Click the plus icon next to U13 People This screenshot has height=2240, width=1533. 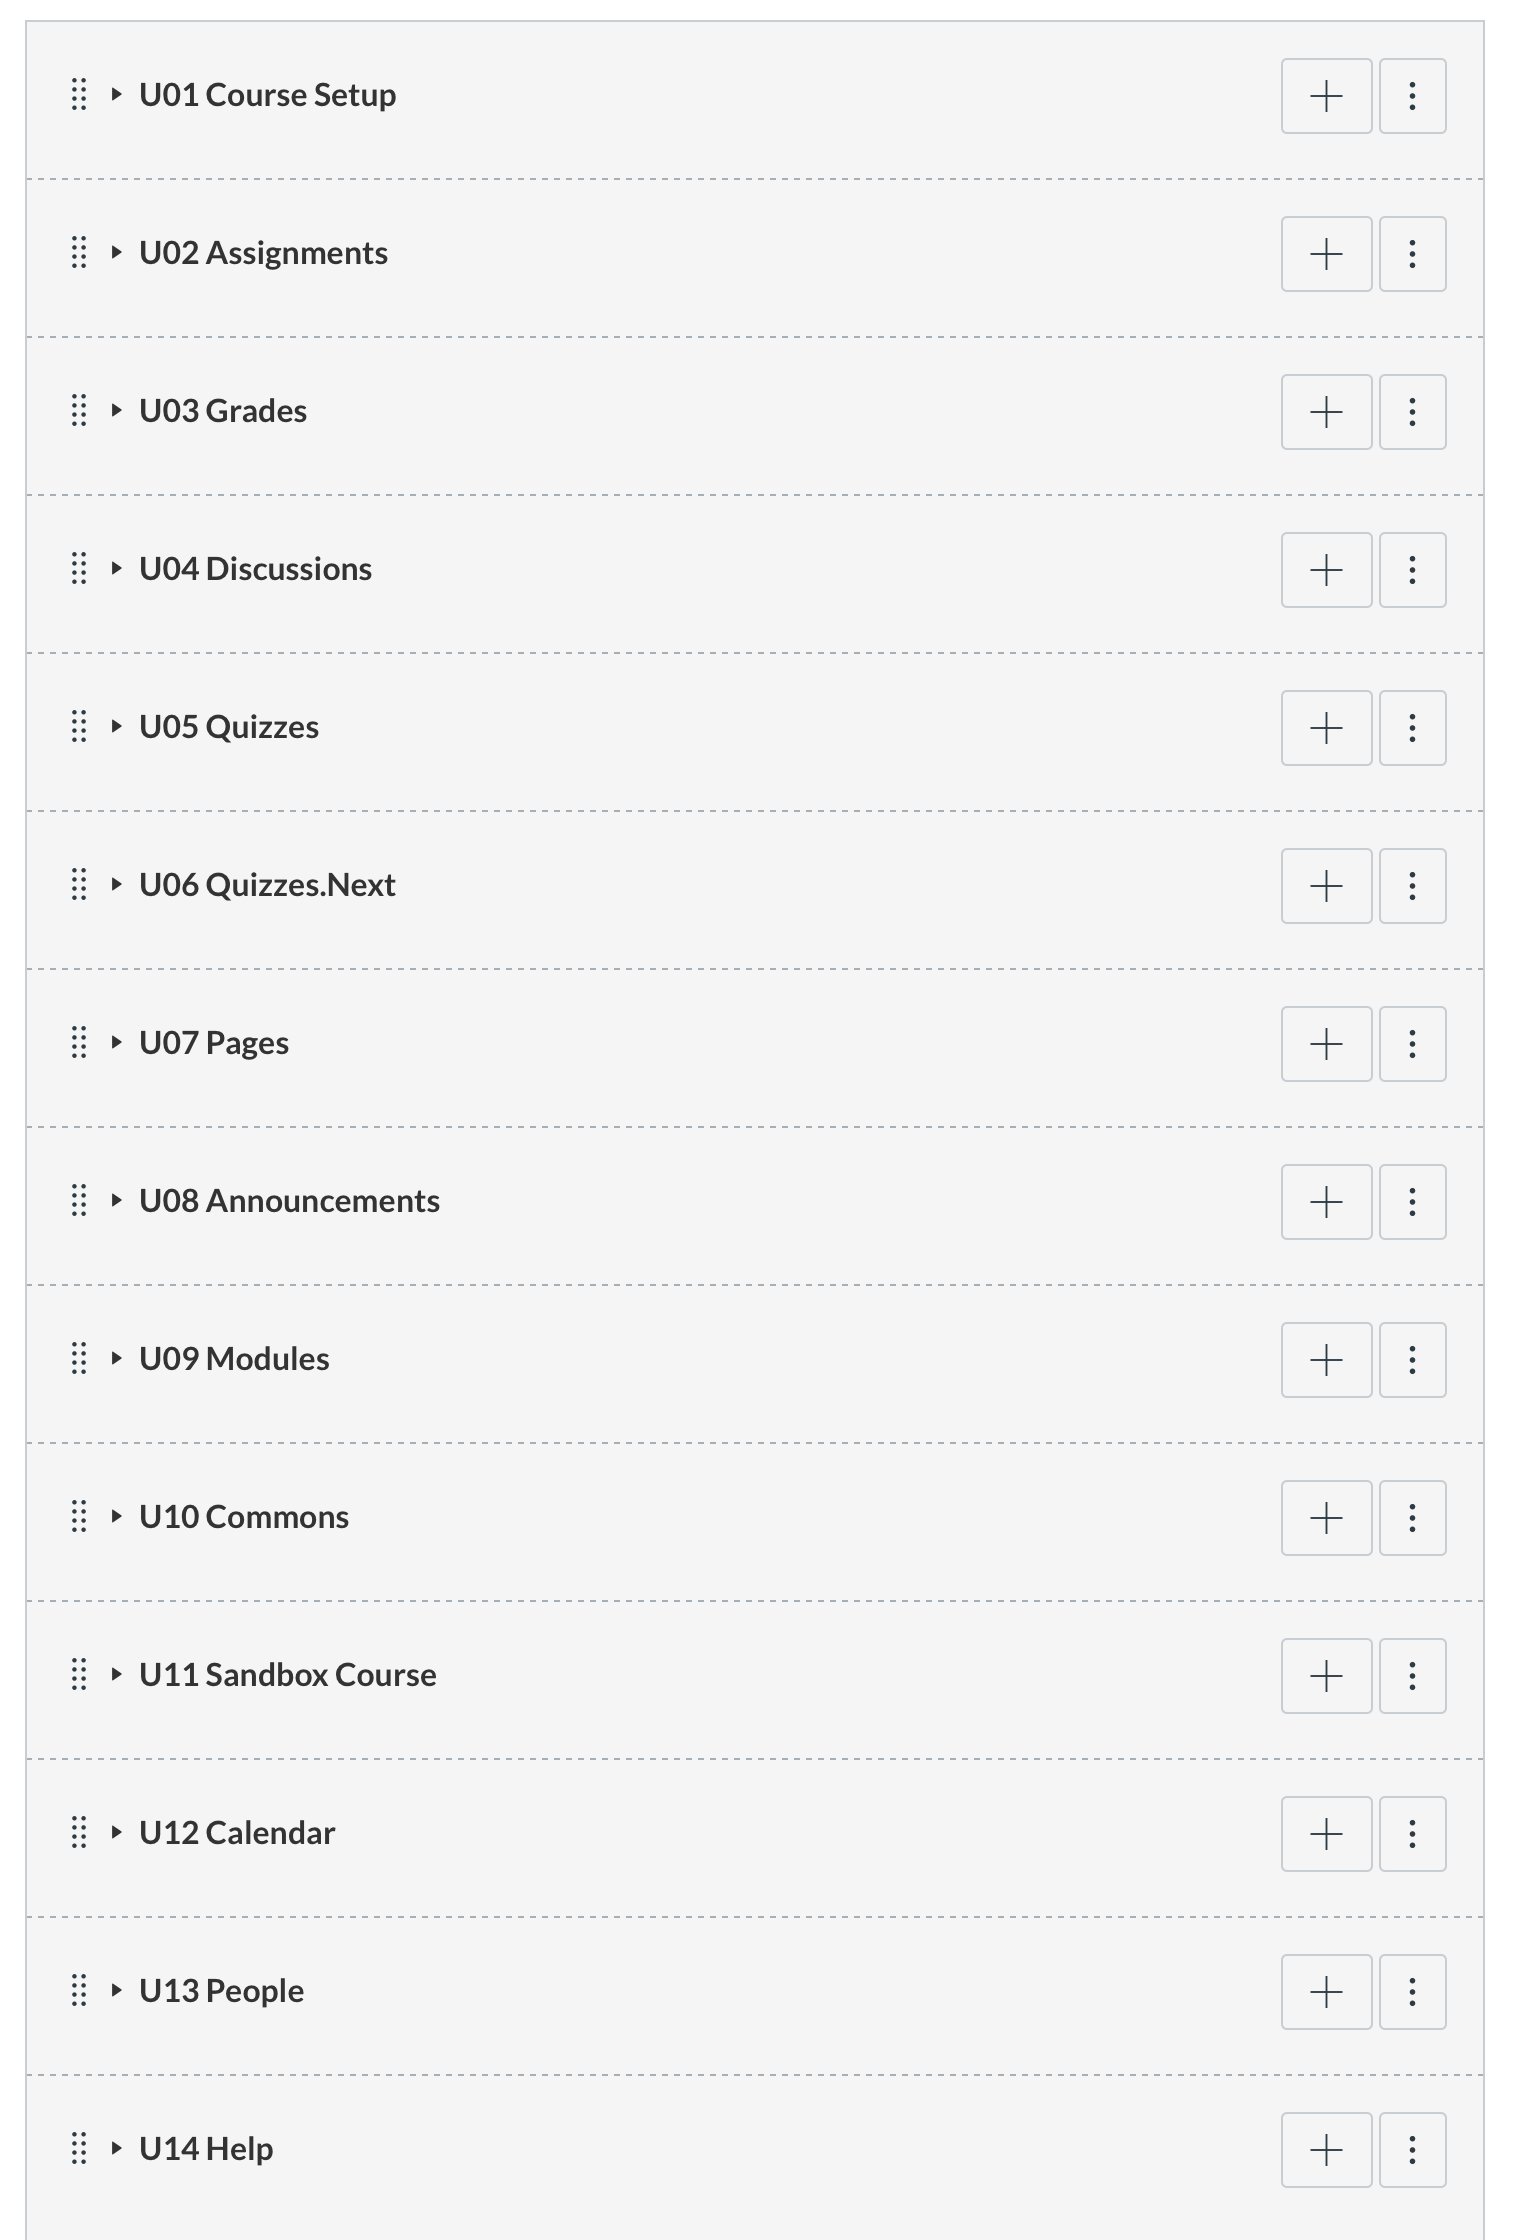click(x=1326, y=1991)
